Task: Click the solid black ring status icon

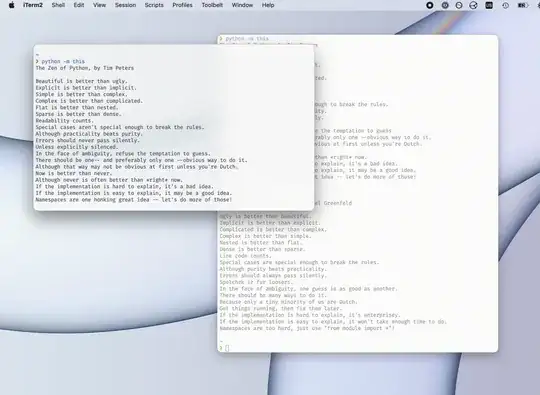Action: coord(430,5)
